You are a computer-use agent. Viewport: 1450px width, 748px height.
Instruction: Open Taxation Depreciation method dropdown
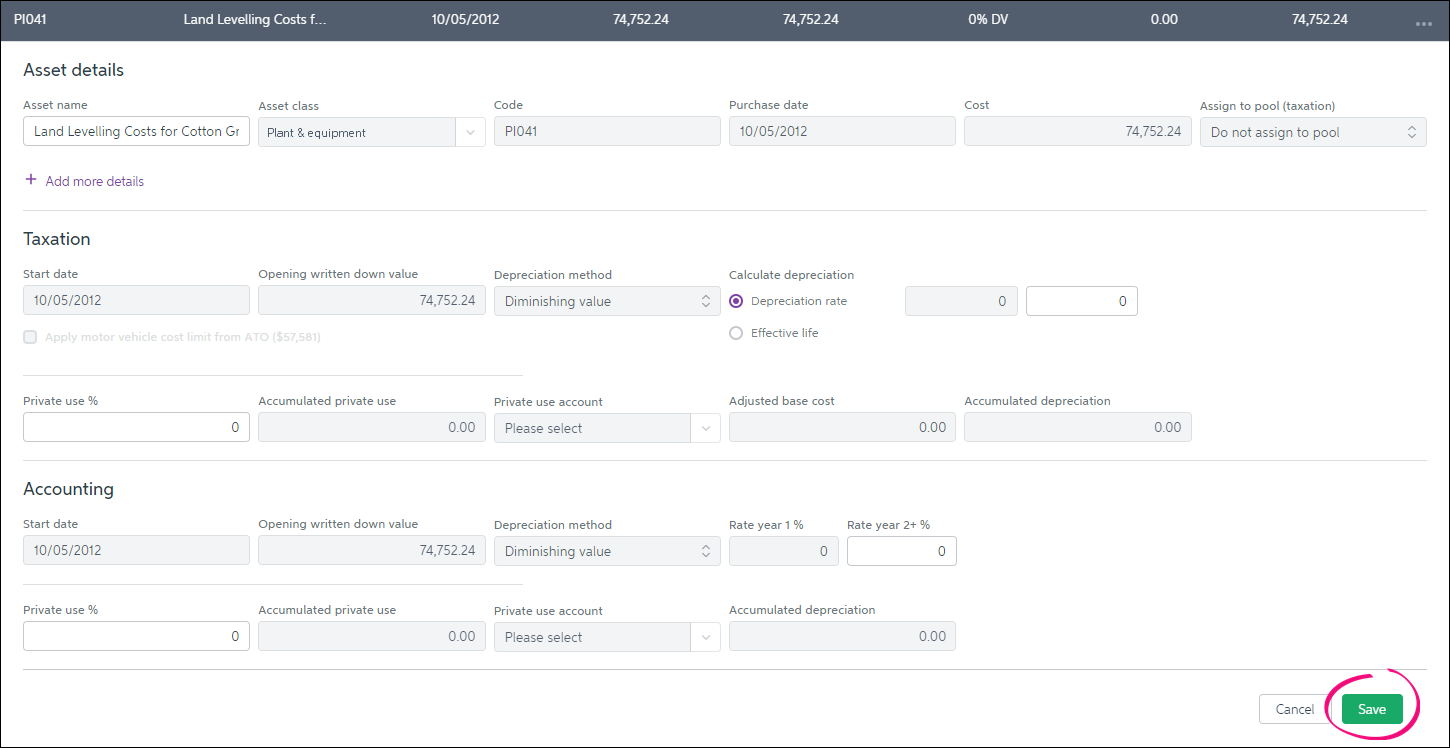tap(606, 301)
